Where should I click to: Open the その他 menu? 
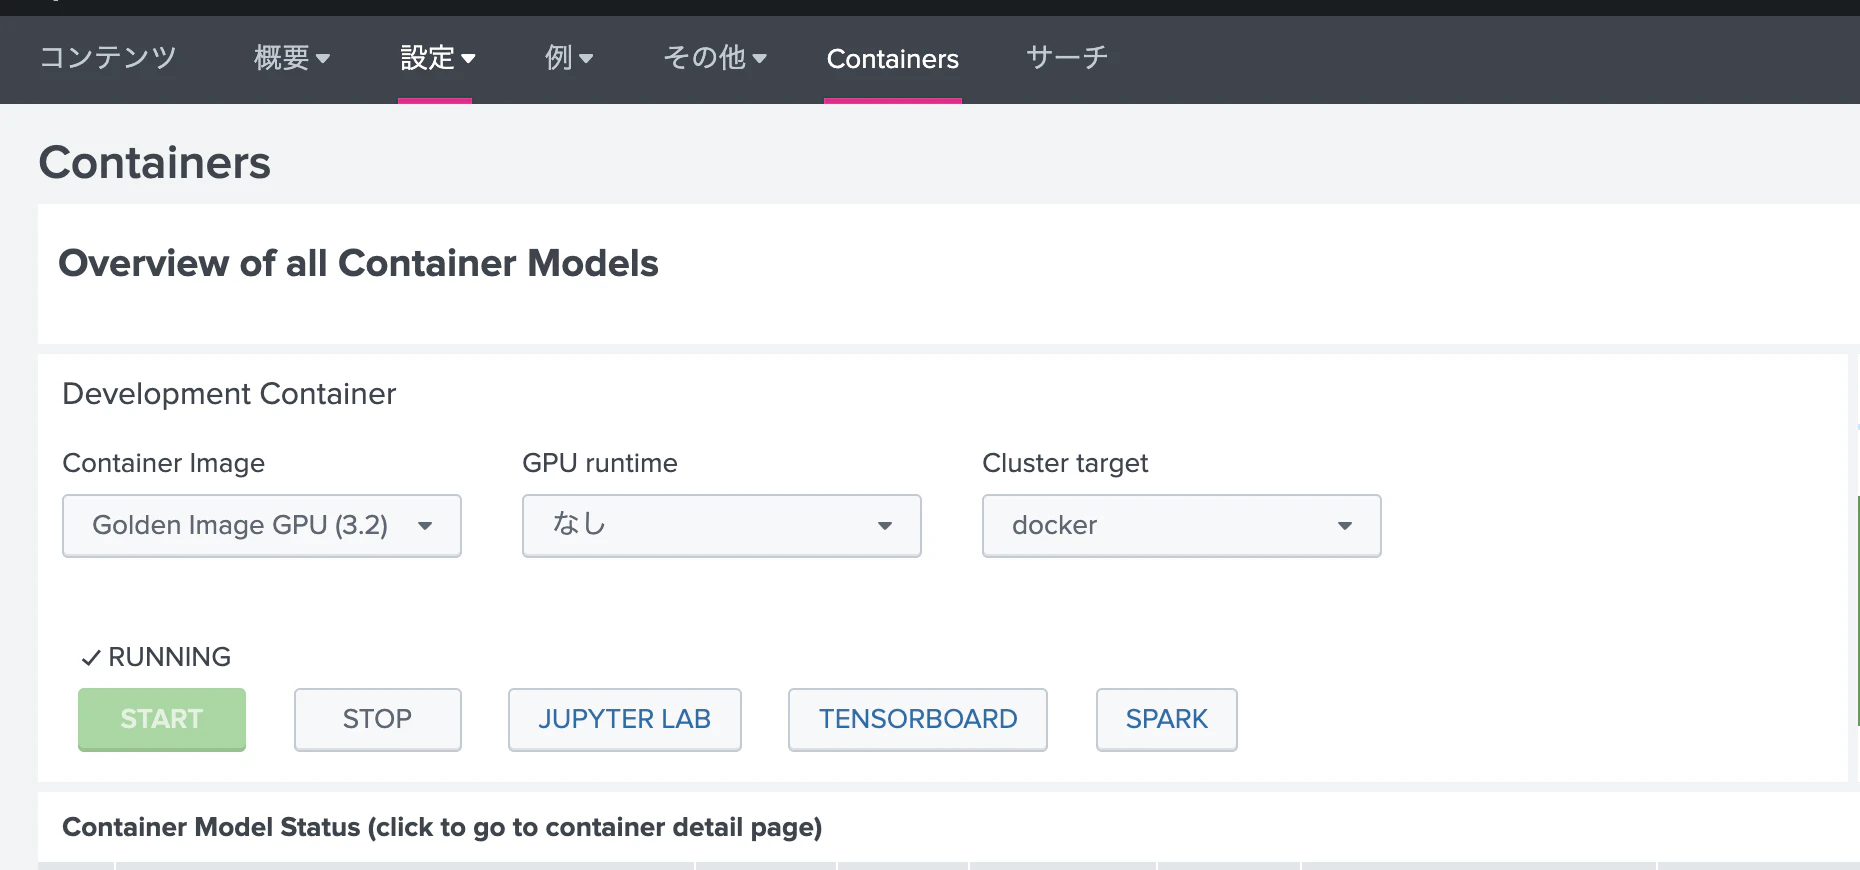[714, 58]
